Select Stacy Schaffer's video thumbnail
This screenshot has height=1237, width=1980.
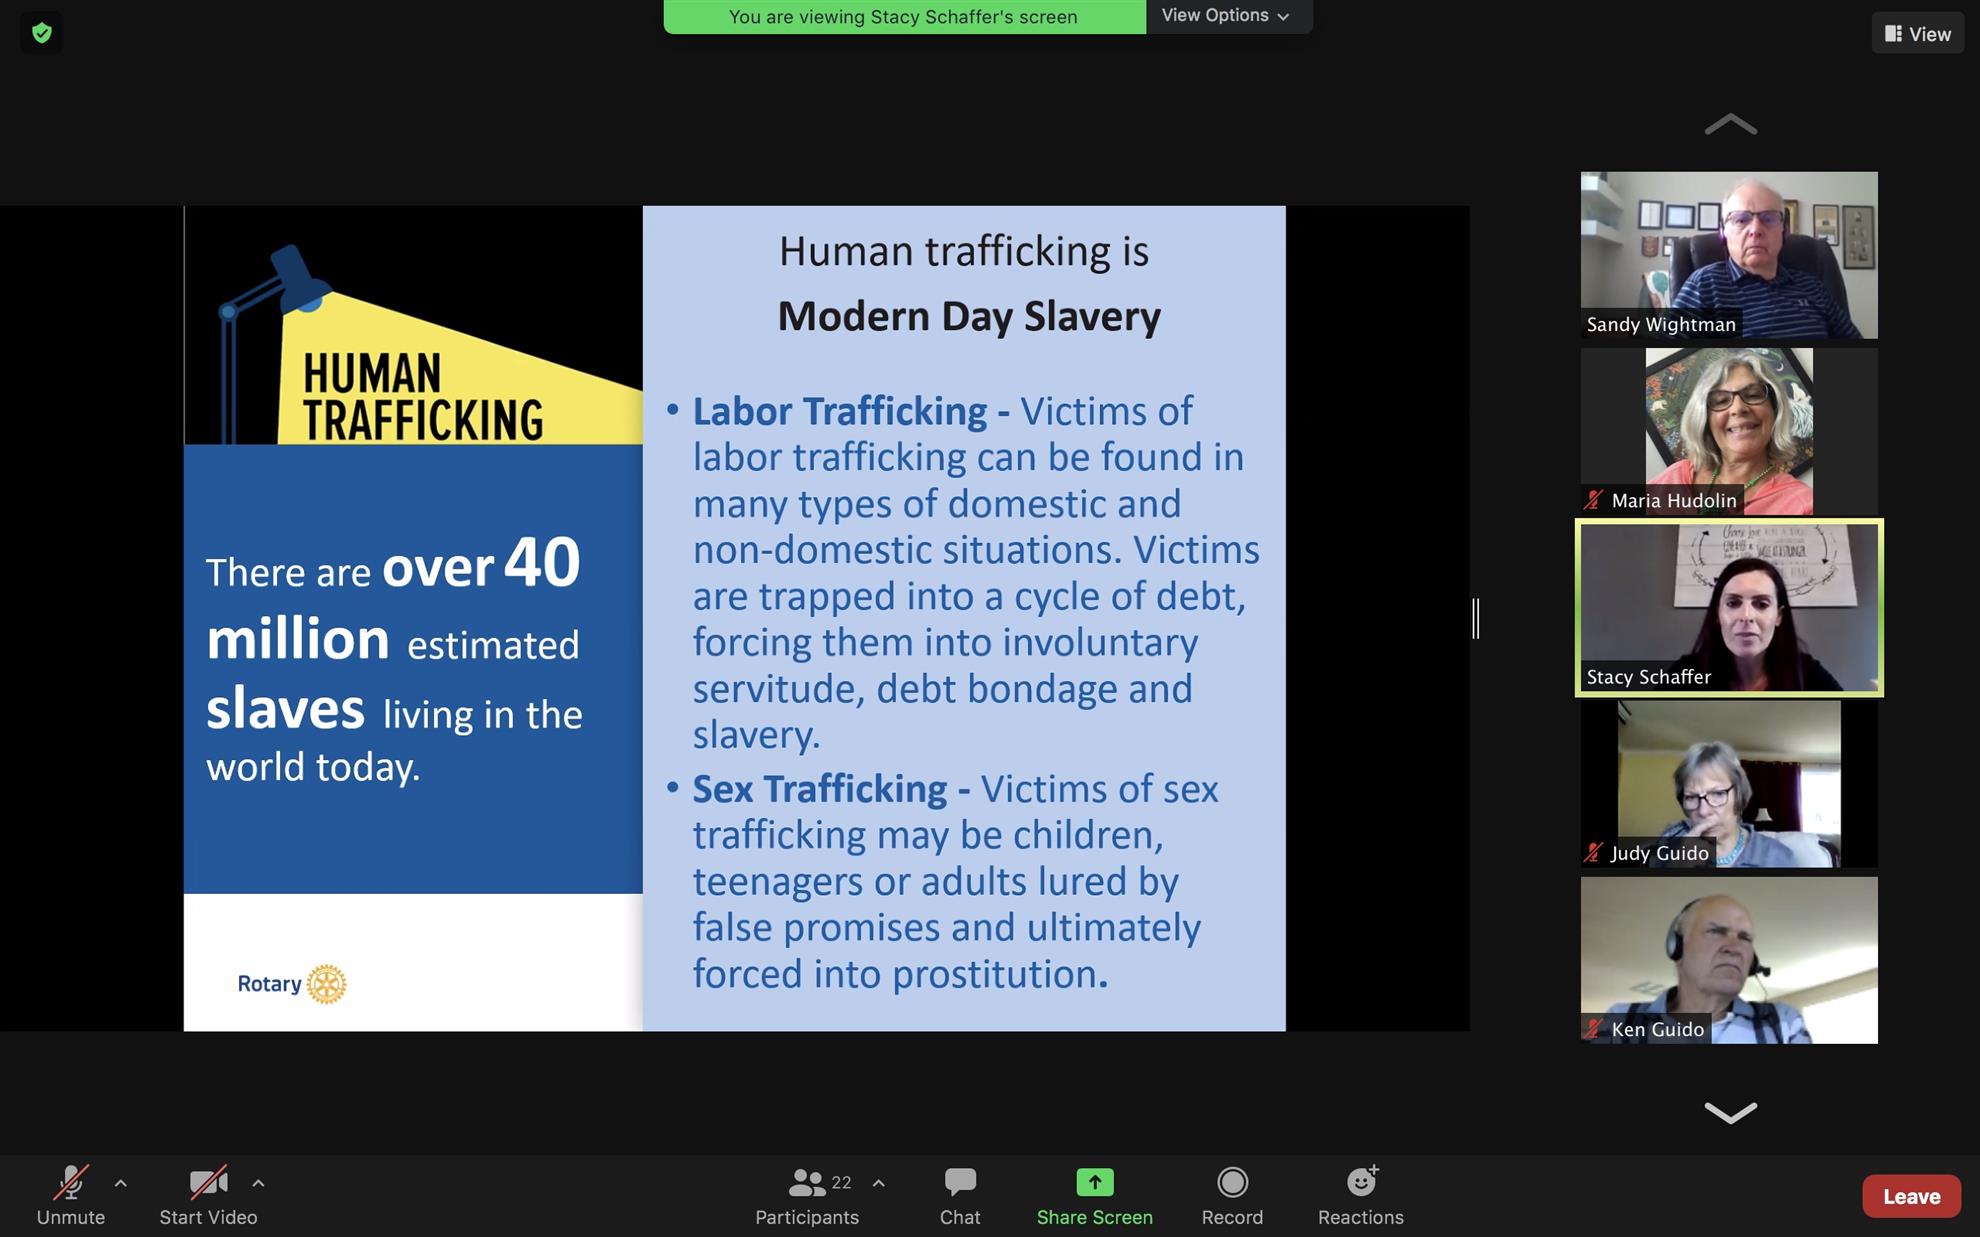tap(1729, 607)
